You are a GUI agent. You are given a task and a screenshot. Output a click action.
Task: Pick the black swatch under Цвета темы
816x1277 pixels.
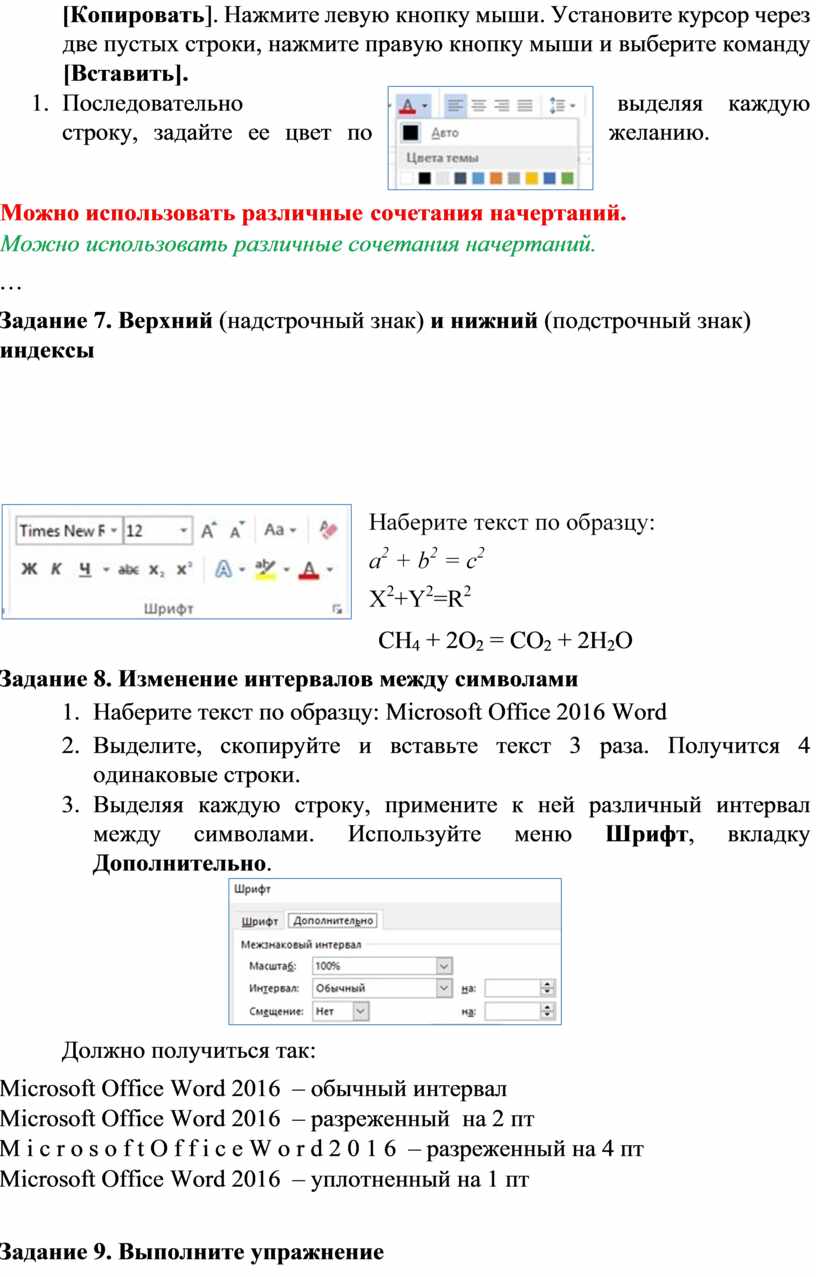(x=425, y=179)
